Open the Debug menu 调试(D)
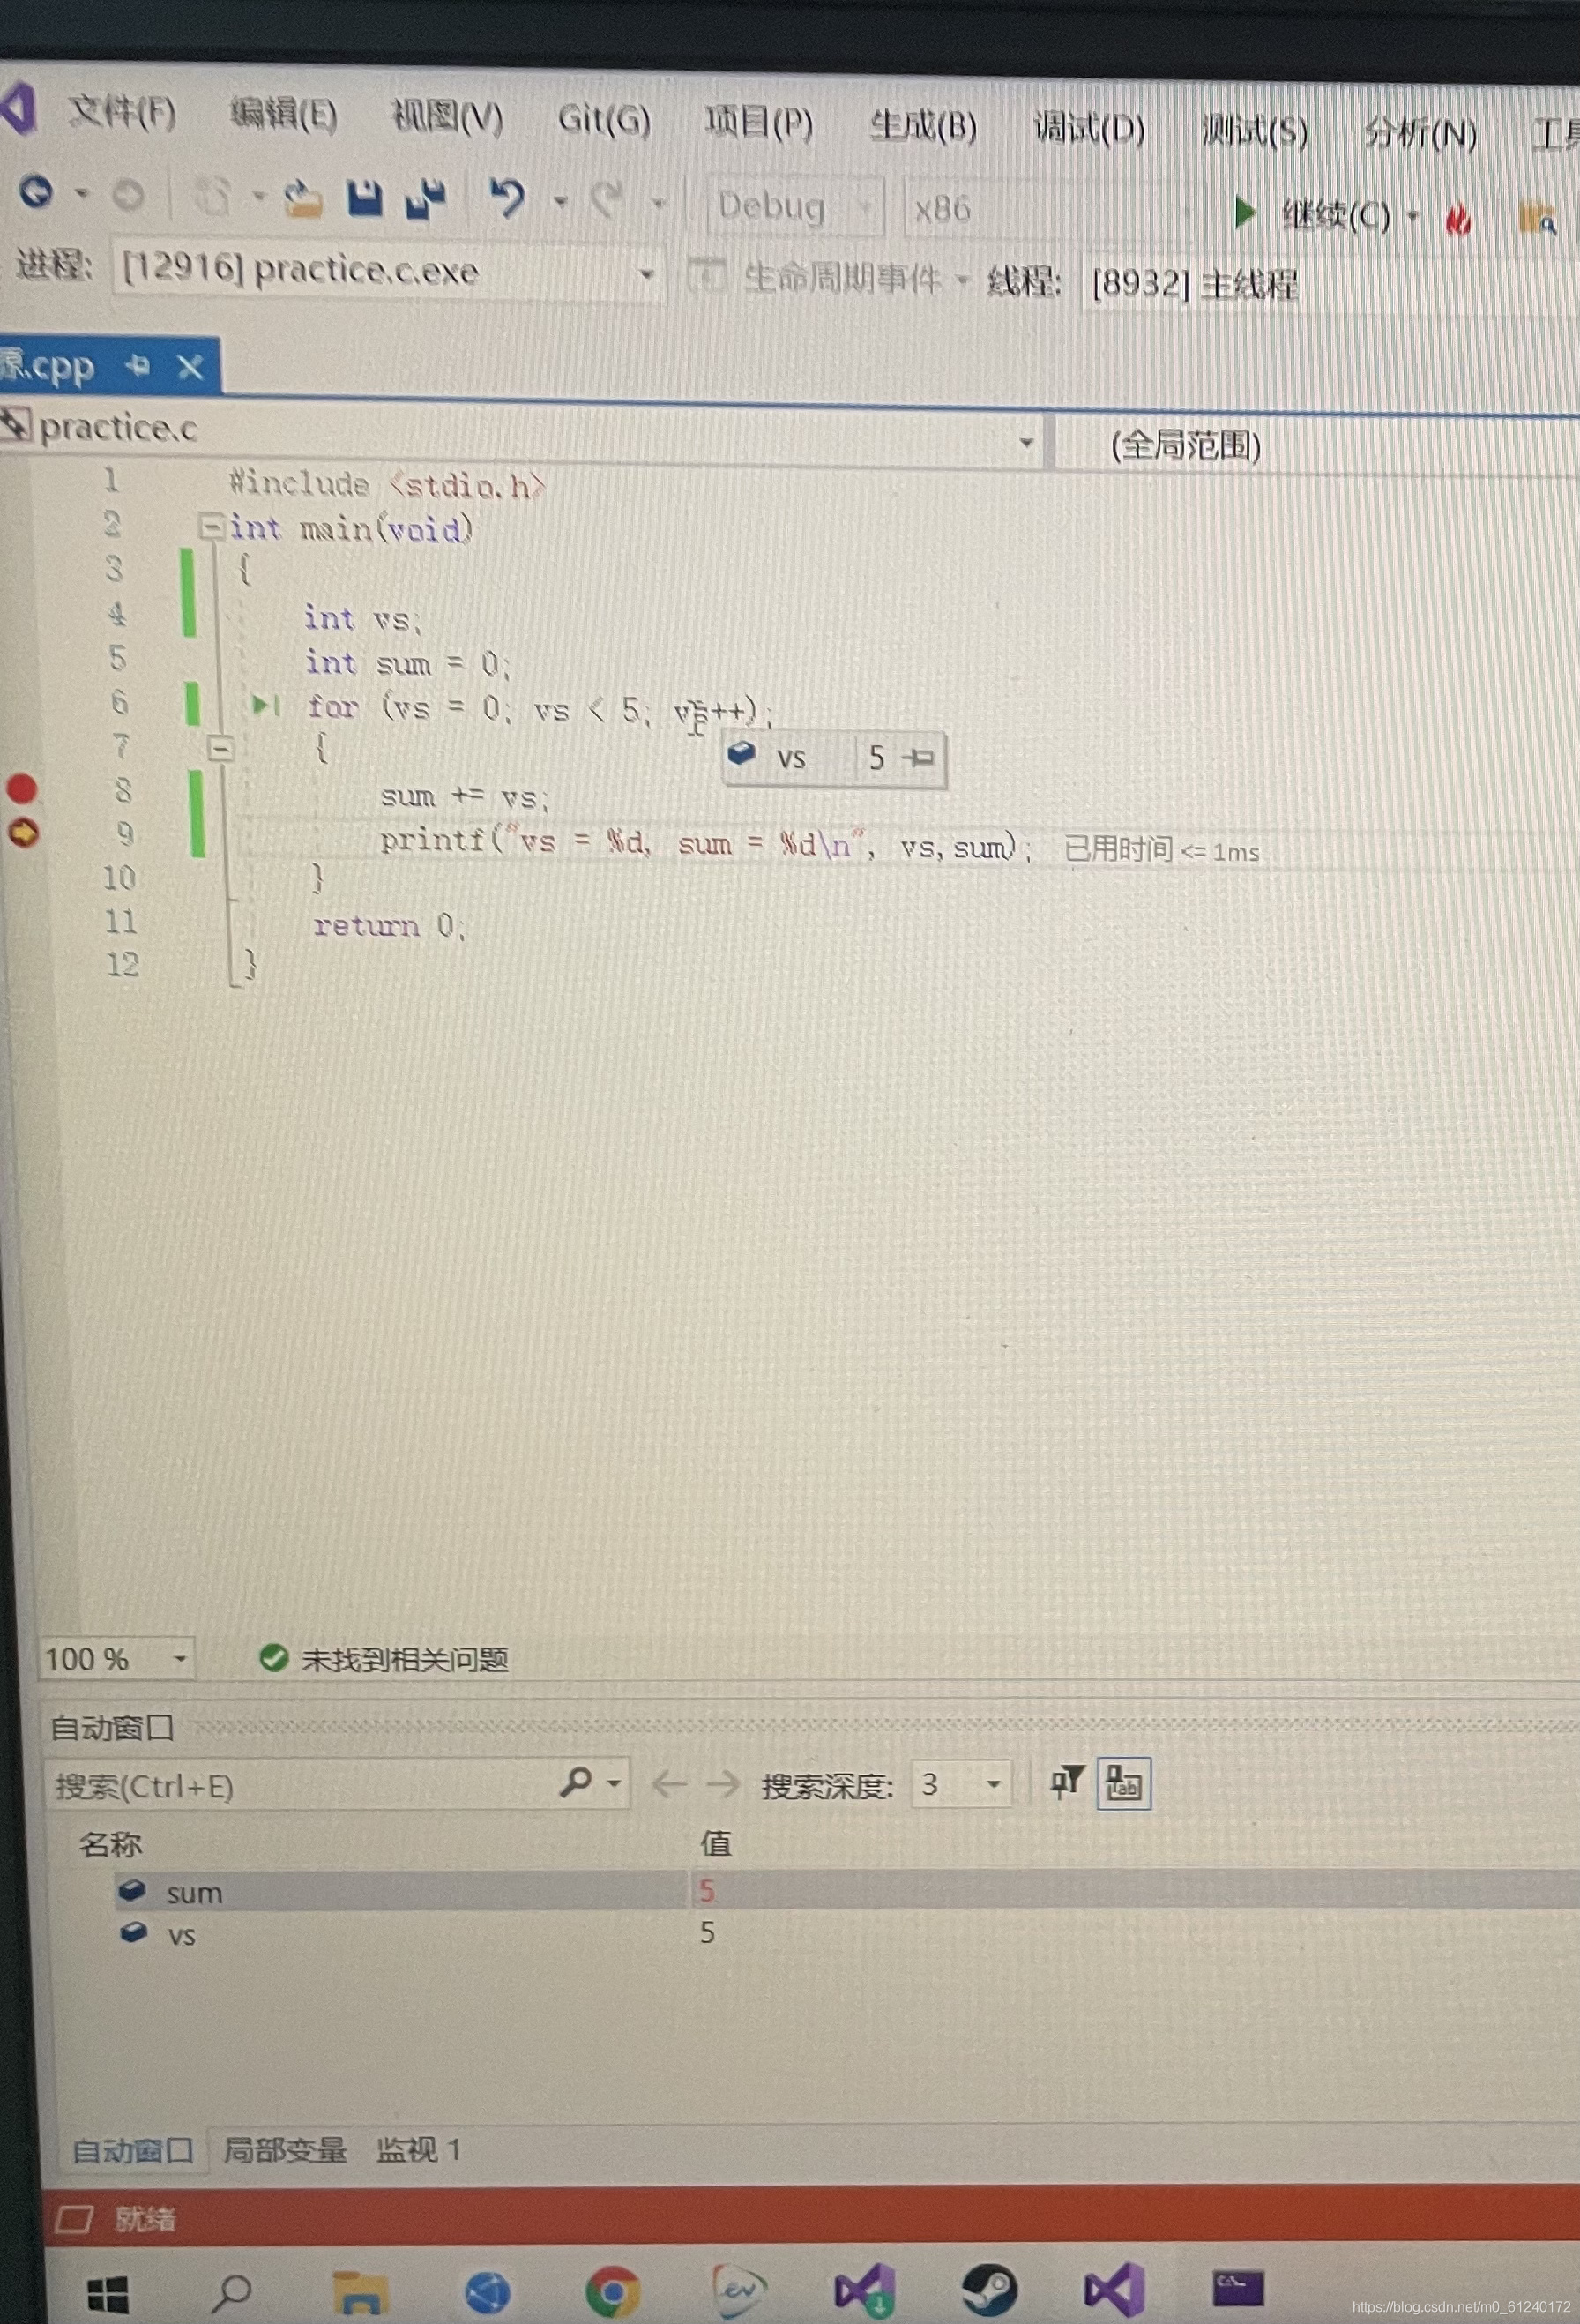The image size is (1580, 2324). pyautogui.click(x=1089, y=129)
